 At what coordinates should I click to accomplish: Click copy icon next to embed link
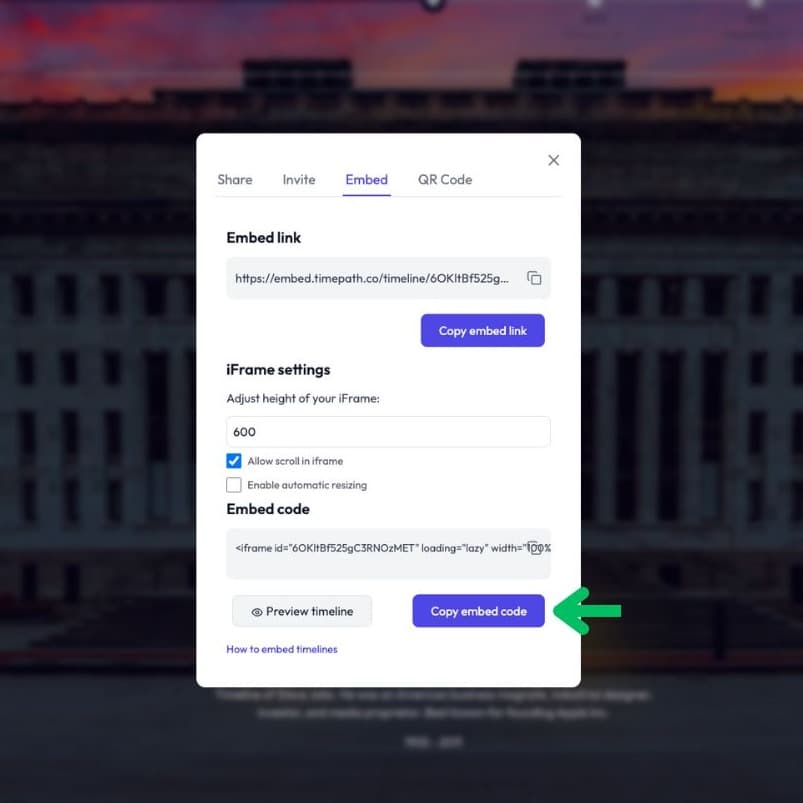pos(534,278)
